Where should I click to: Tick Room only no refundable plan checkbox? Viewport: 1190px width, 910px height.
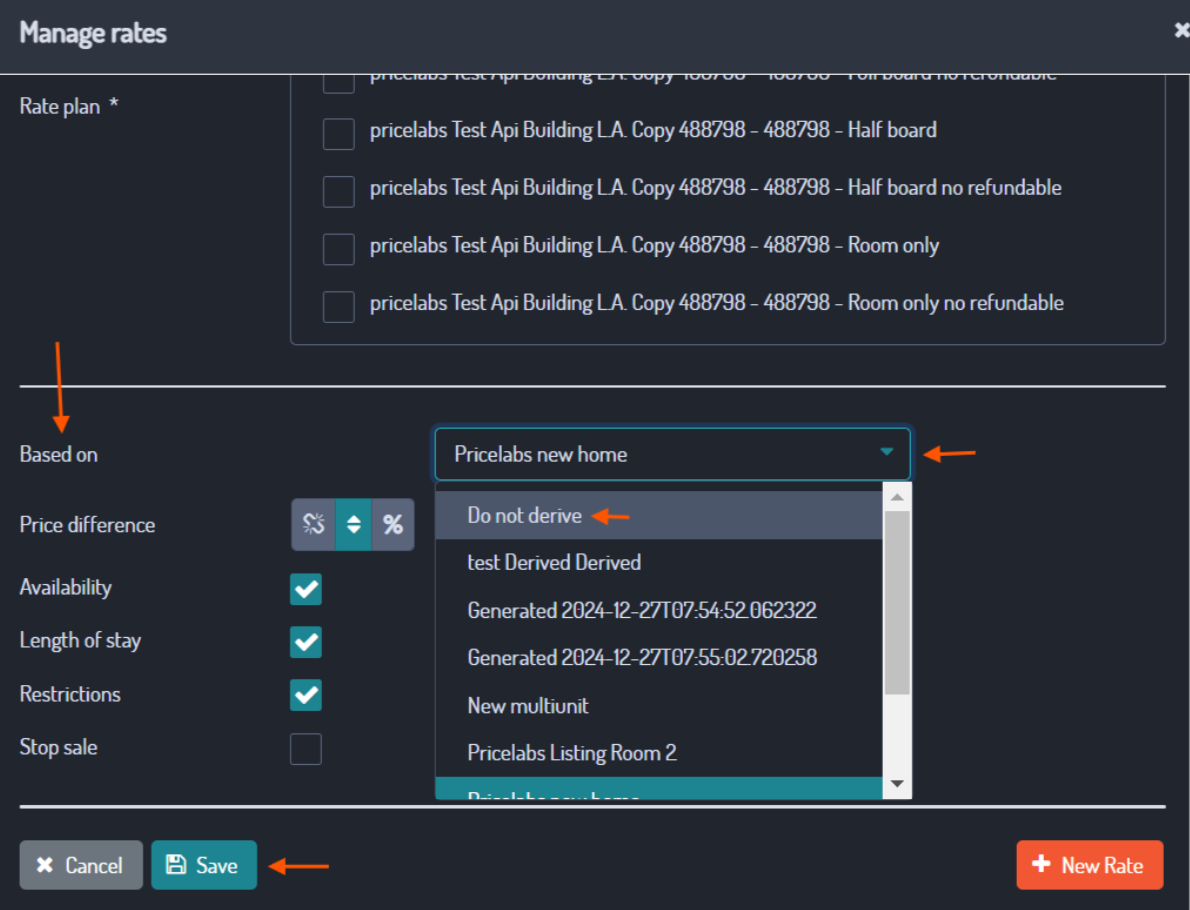pos(338,307)
